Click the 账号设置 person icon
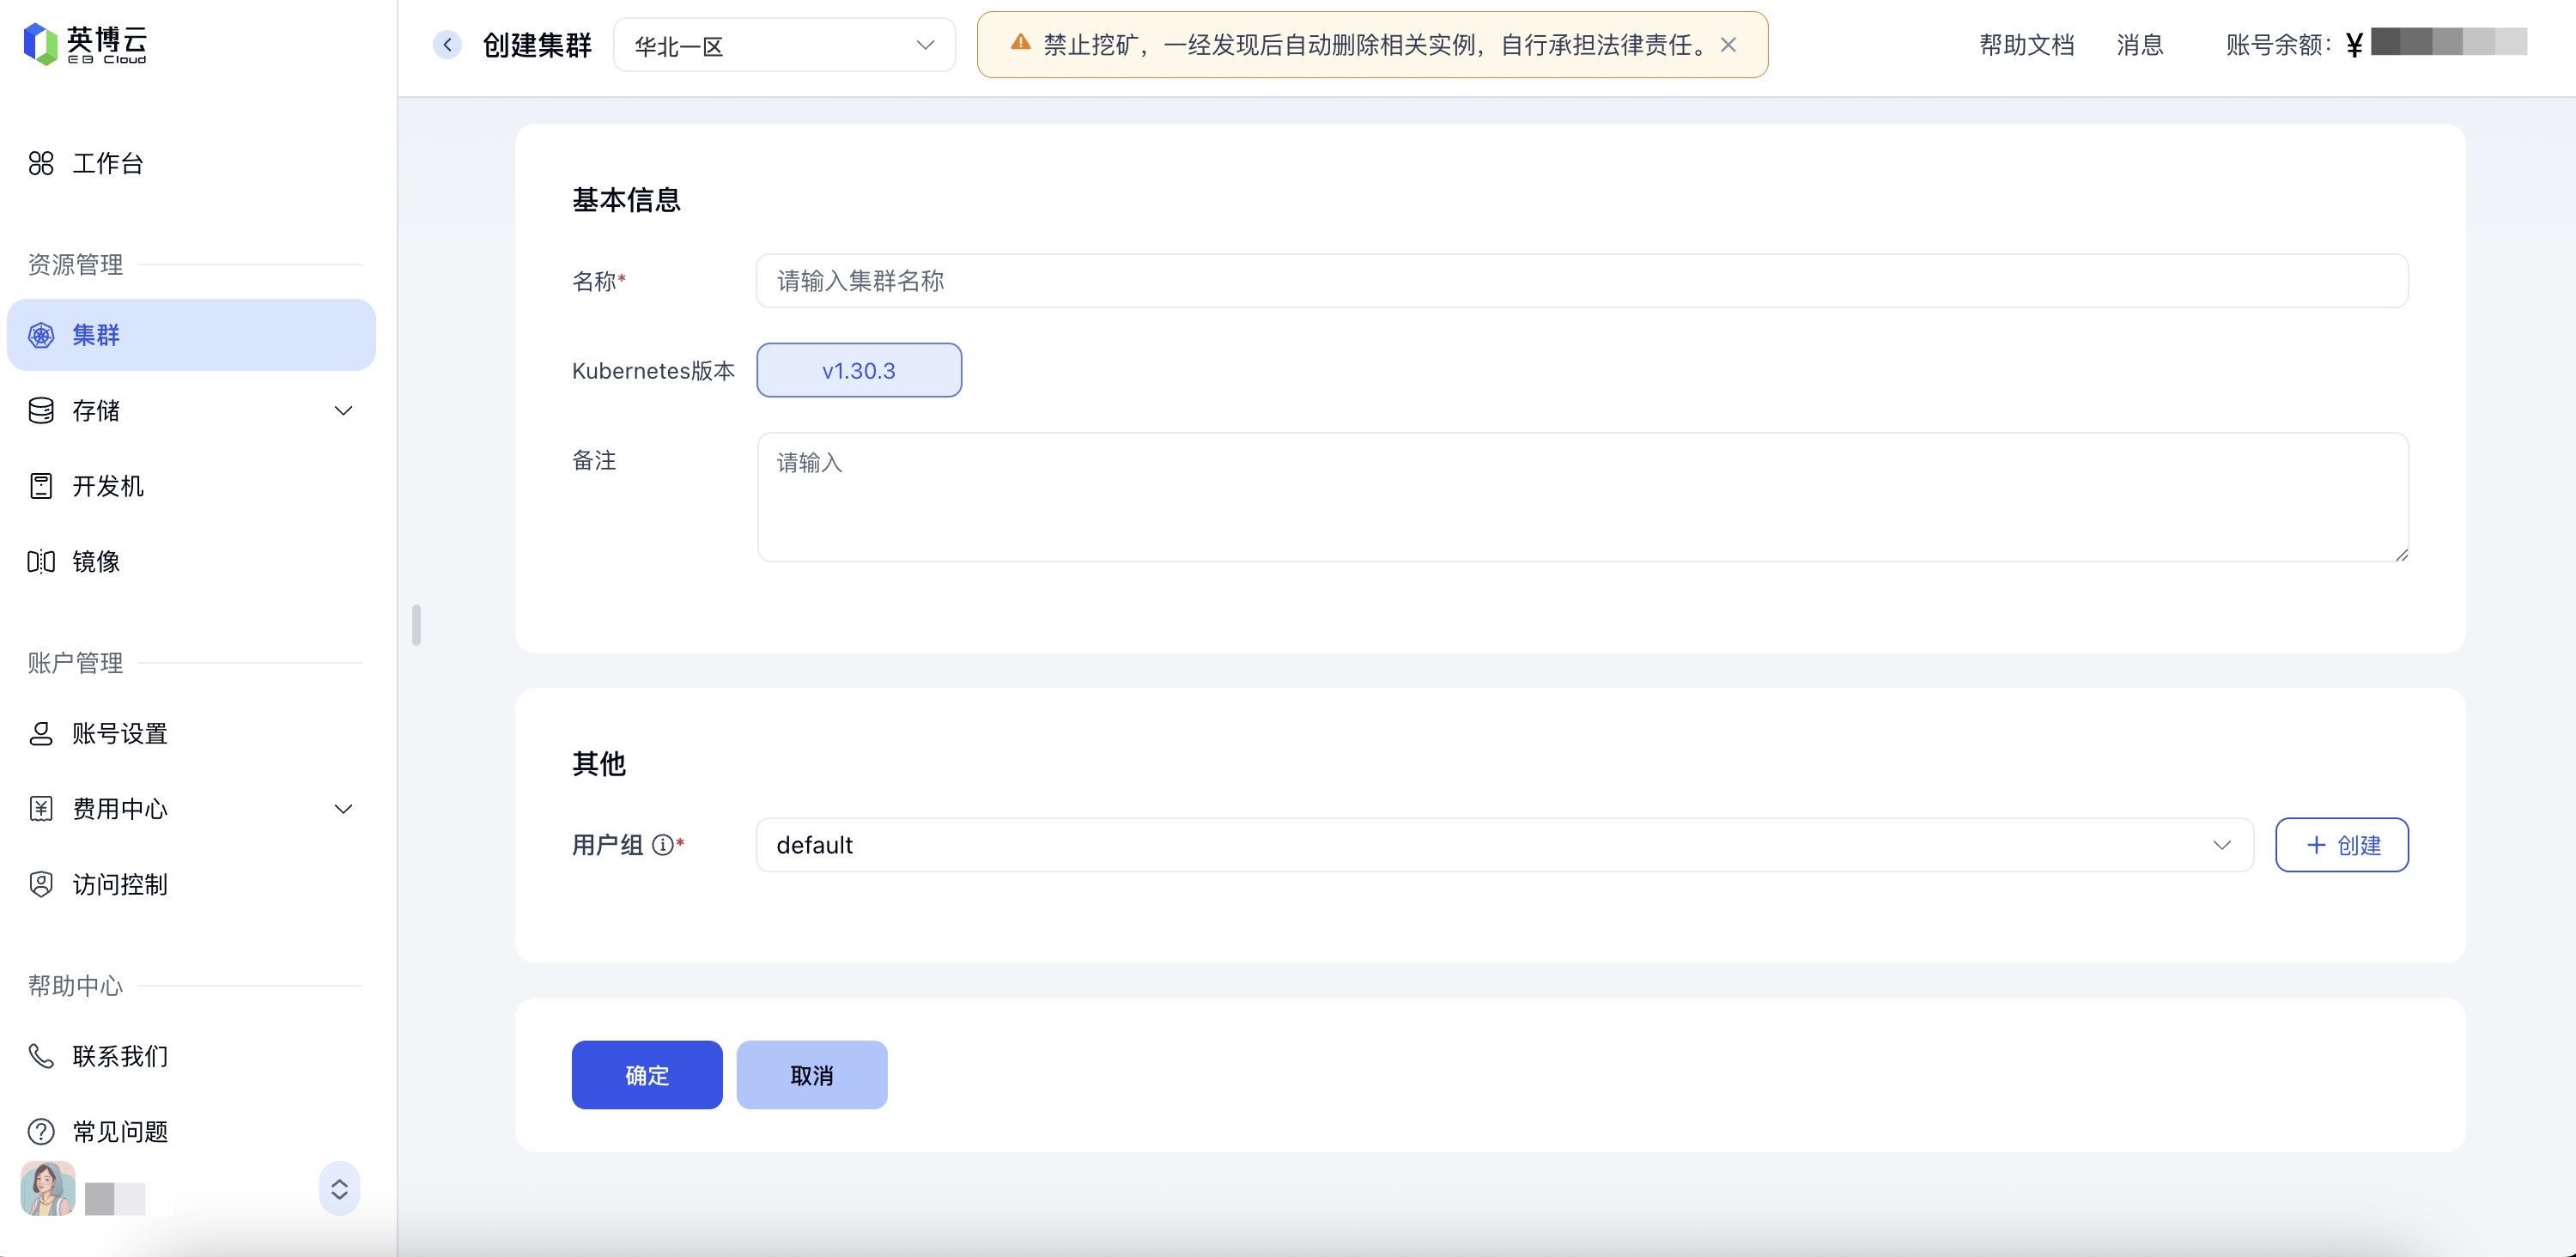2576x1257 pixels. [x=41, y=733]
